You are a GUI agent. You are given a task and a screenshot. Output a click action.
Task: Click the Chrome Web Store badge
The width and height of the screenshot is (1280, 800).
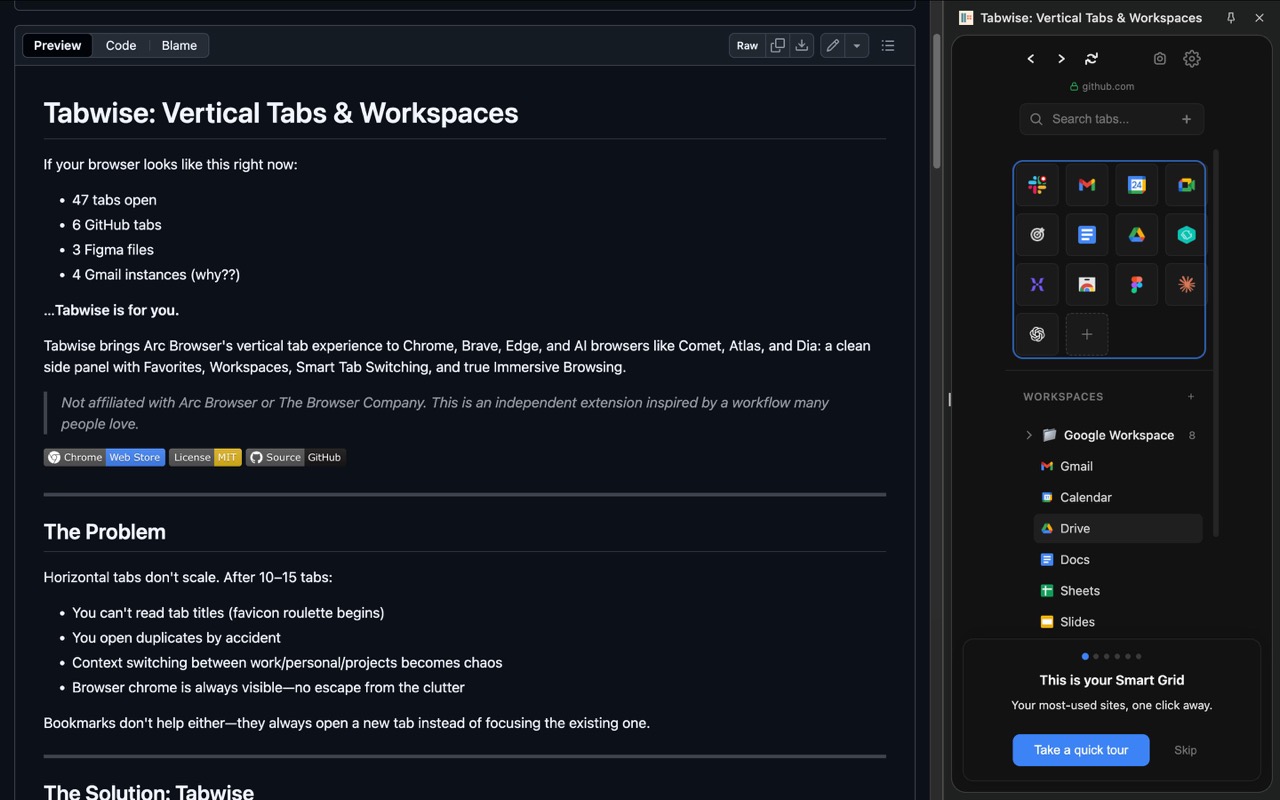pyautogui.click(x=105, y=457)
